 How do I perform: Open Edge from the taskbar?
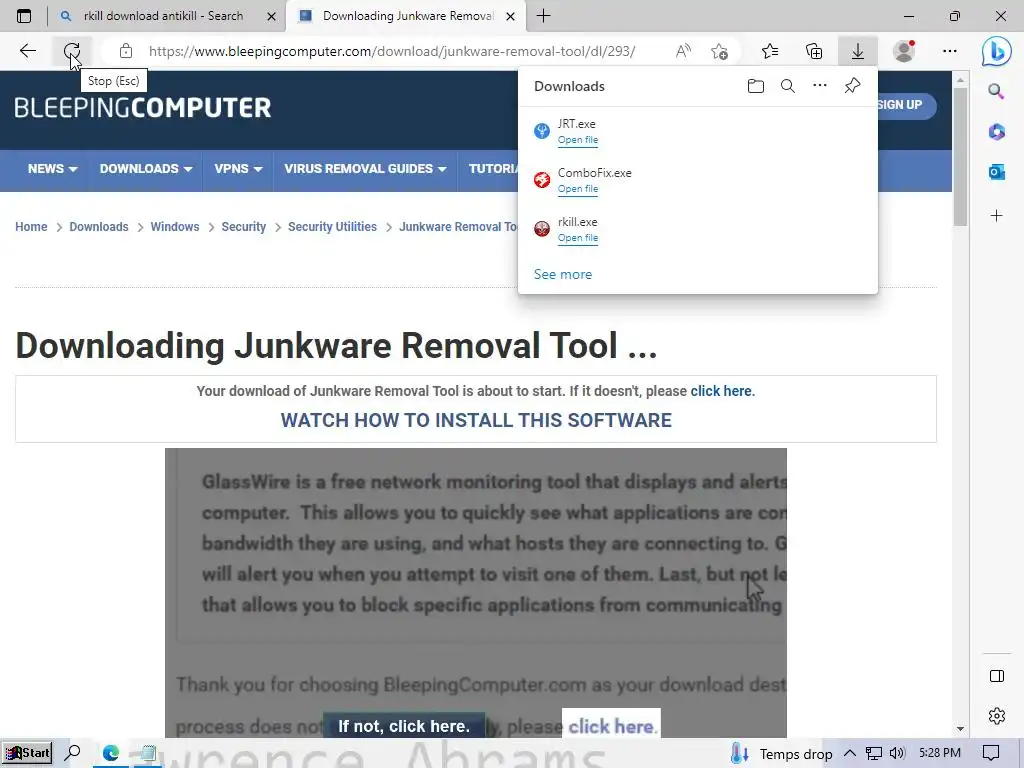tap(110, 753)
